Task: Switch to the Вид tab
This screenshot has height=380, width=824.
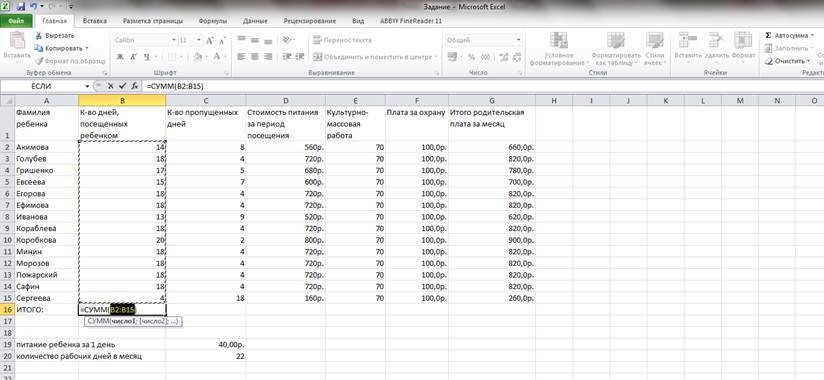Action: 358,22
